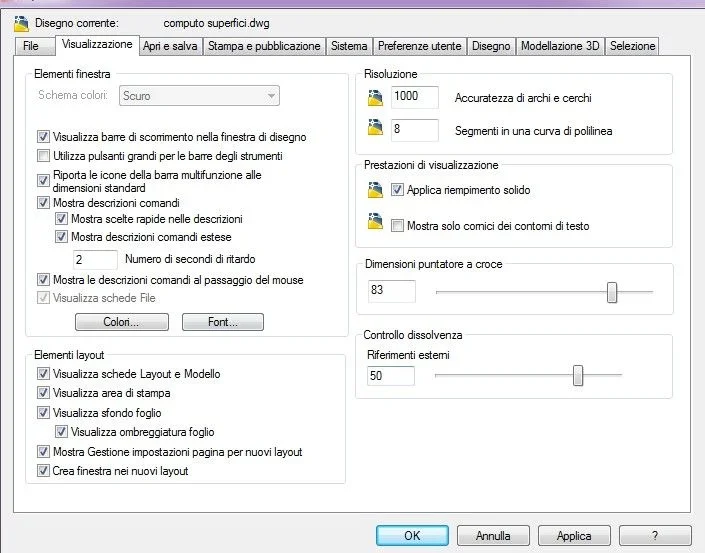
Task: Click the drawing icon beside Segmenti in una curva
Action: point(375,128)
